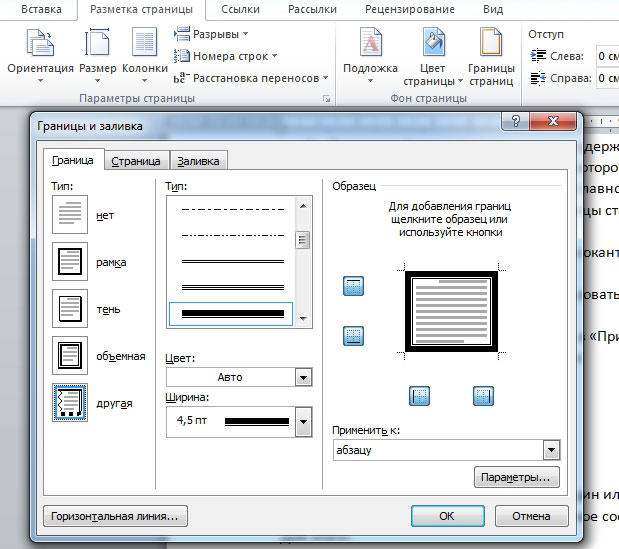Click the border preview sample page
The width and height of the screenshot is (619, 549).
(451, 311)
